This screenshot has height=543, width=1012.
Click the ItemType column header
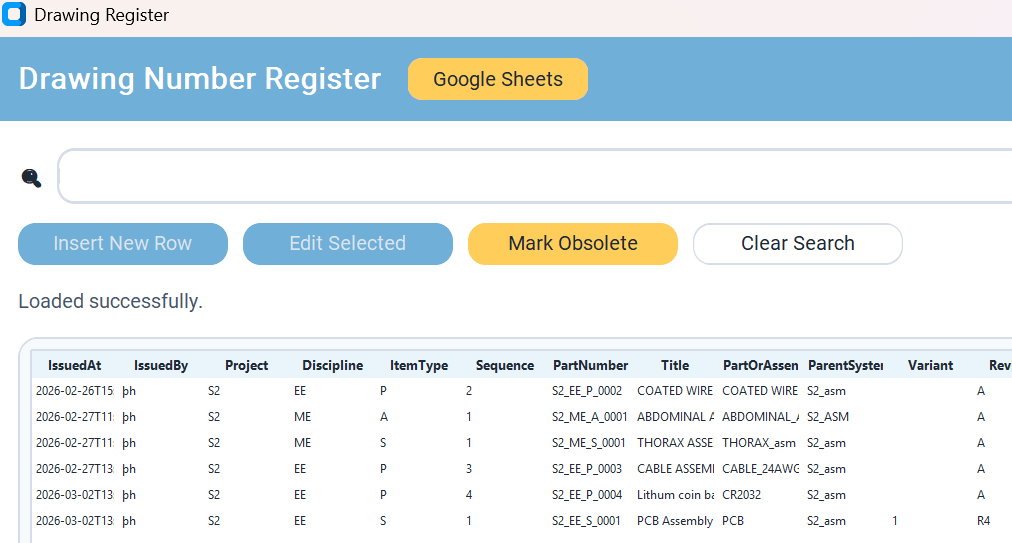coord(419,365)
